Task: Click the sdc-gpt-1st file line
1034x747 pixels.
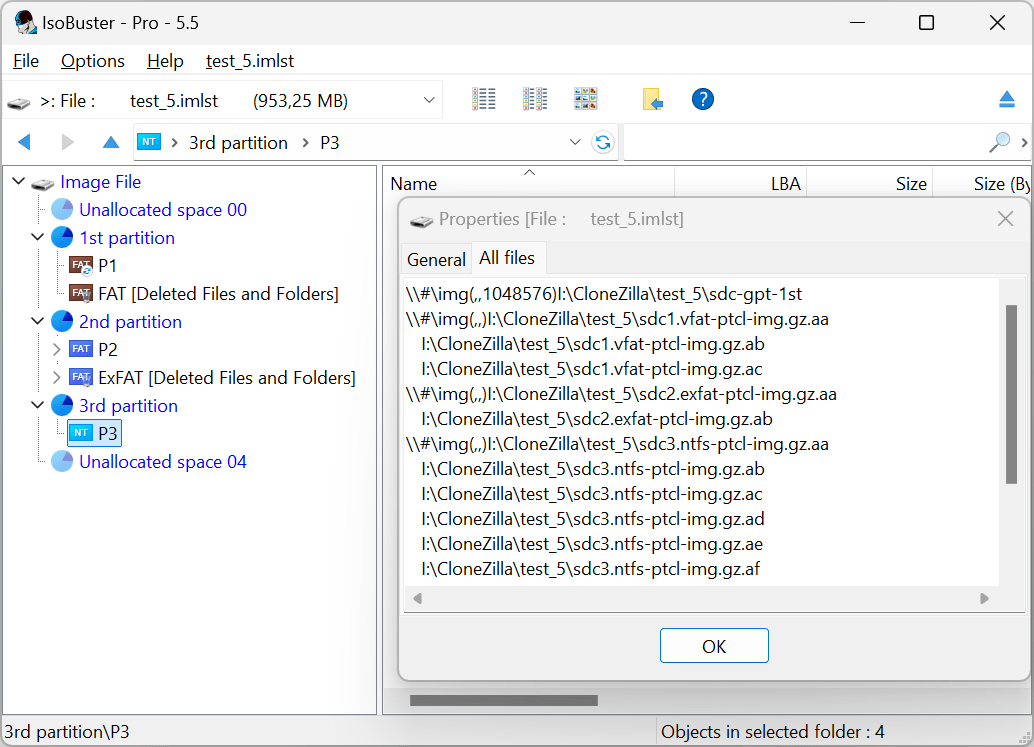Action: pos(603,294)
